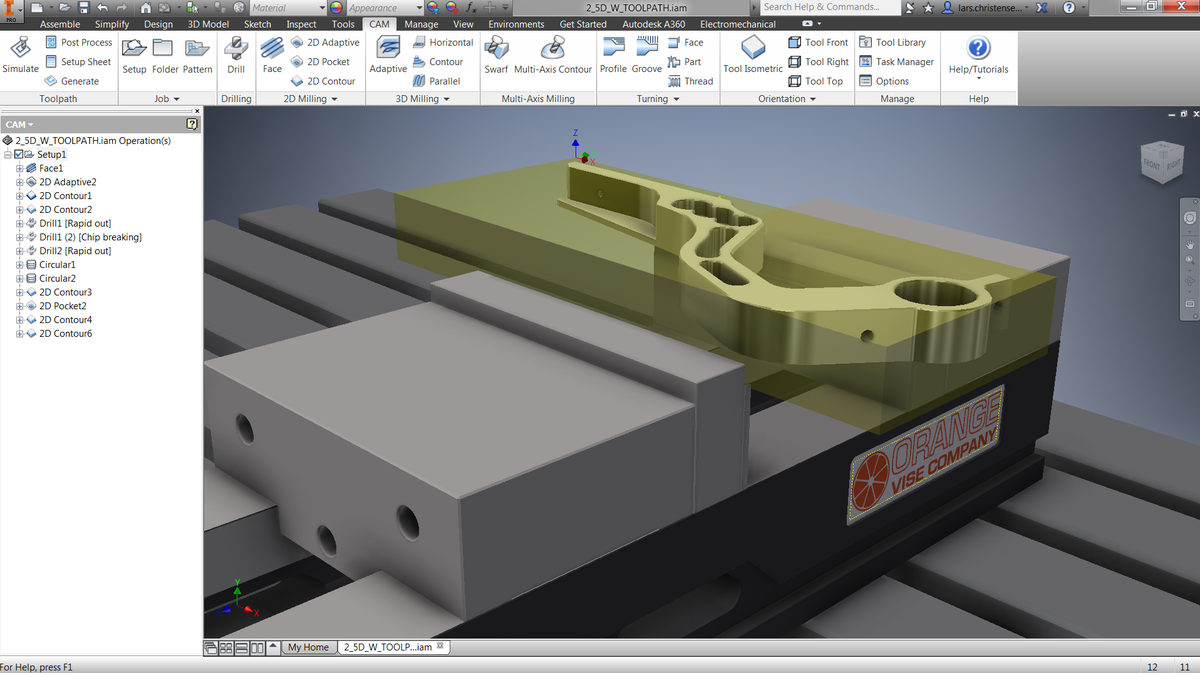Set view to Tool Isometric
Viewport: 1200px width, 673px height.
752,56
